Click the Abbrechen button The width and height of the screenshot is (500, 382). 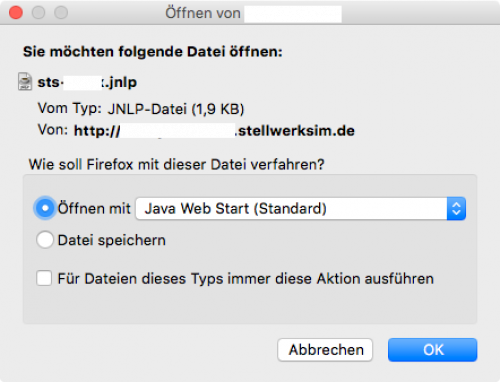325,350
